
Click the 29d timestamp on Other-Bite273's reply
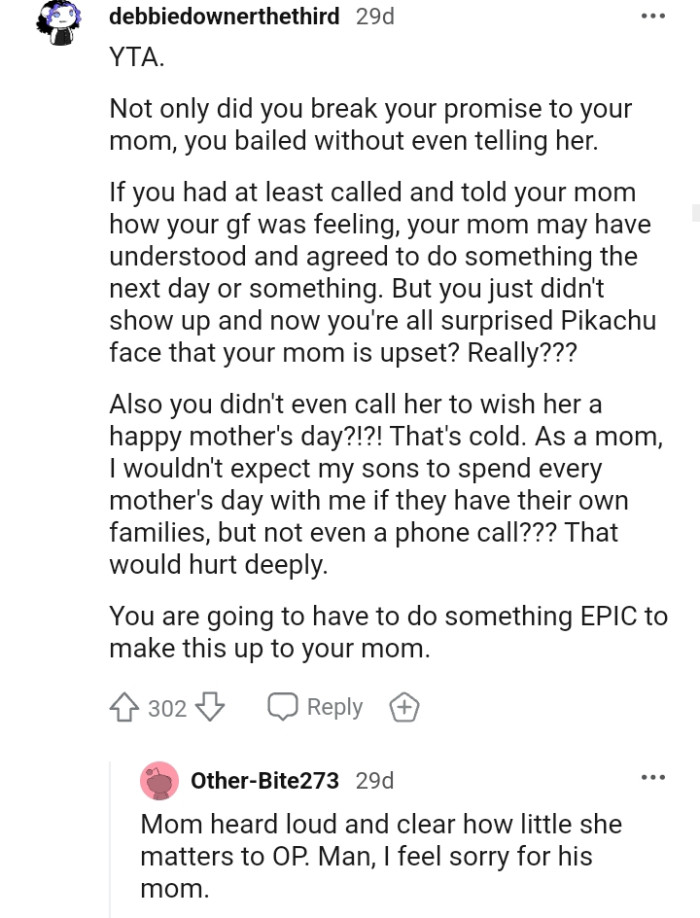point(373,781)
